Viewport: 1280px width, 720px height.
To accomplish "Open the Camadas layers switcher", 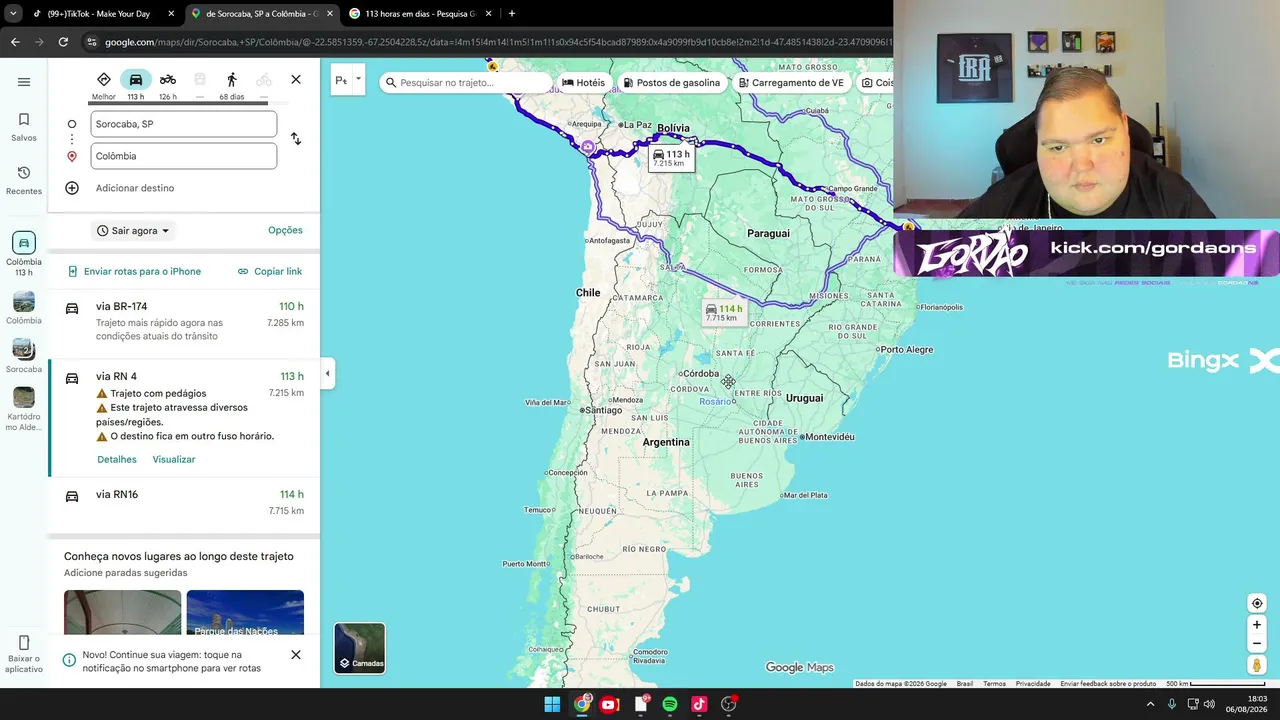I will point(359,648).
